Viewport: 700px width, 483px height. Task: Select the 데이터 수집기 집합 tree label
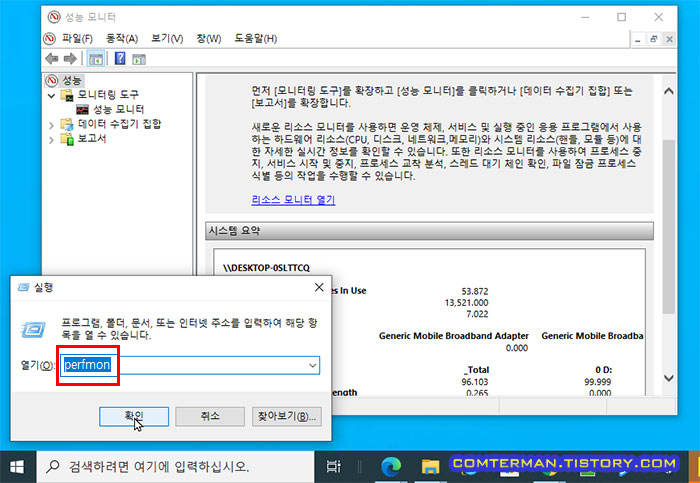119,124
